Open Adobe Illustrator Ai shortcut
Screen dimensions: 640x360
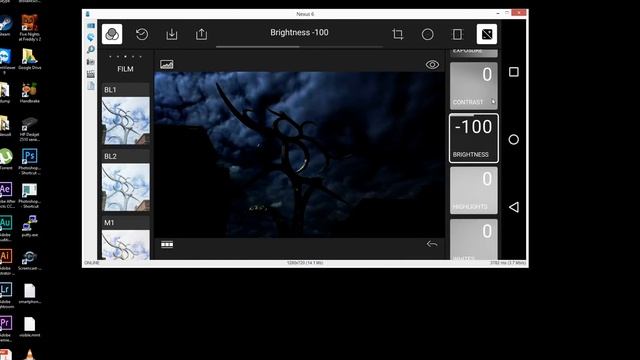click(6, 262)
